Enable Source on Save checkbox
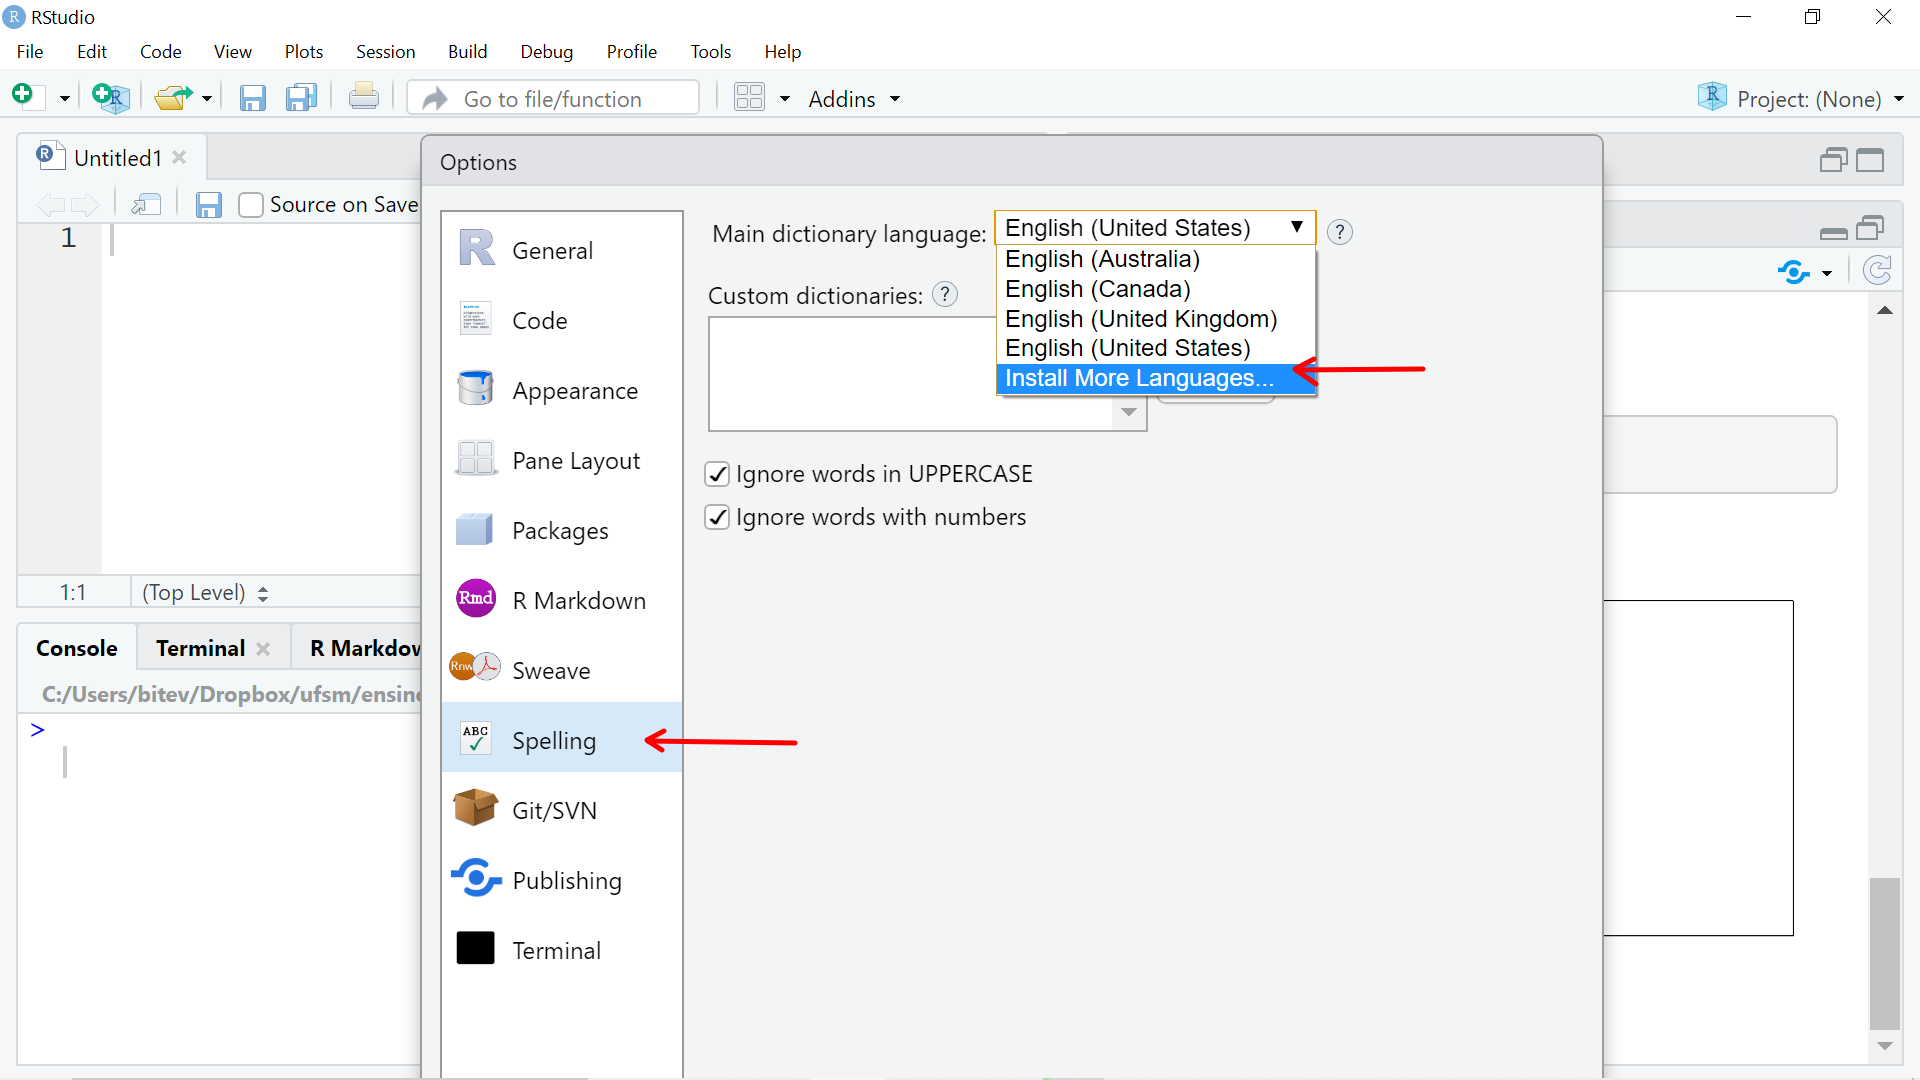This screenshot has width=1920, height=1080. tap(249, 204)
